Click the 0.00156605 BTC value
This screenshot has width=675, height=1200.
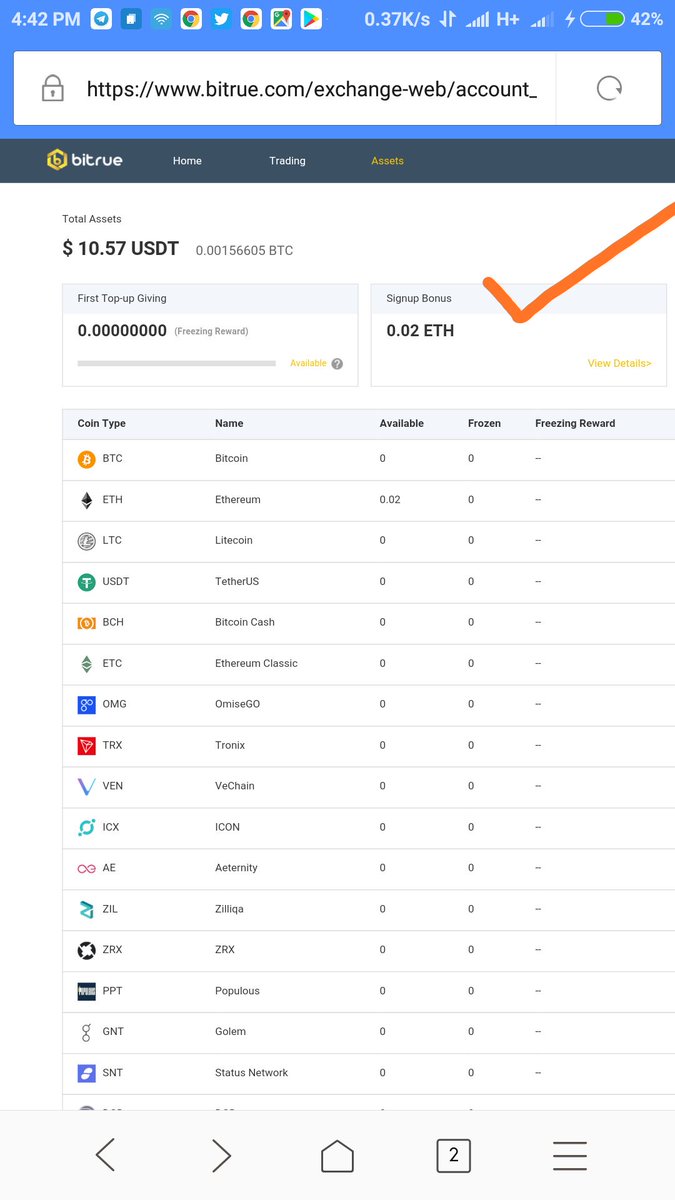point(244,251)
